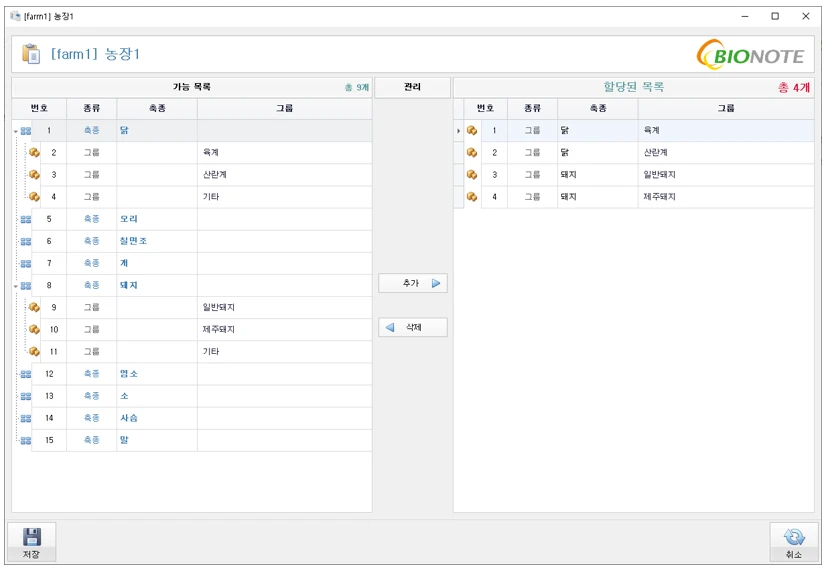The width and height of the screenshot is (829, 571).
Task: Select 산란계 group cell in available list
Action: [x=284, y=174]
